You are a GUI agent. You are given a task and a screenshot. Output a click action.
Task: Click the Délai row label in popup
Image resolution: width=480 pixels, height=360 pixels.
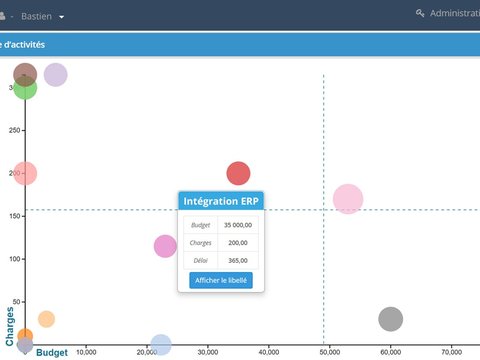pos(200,260)
